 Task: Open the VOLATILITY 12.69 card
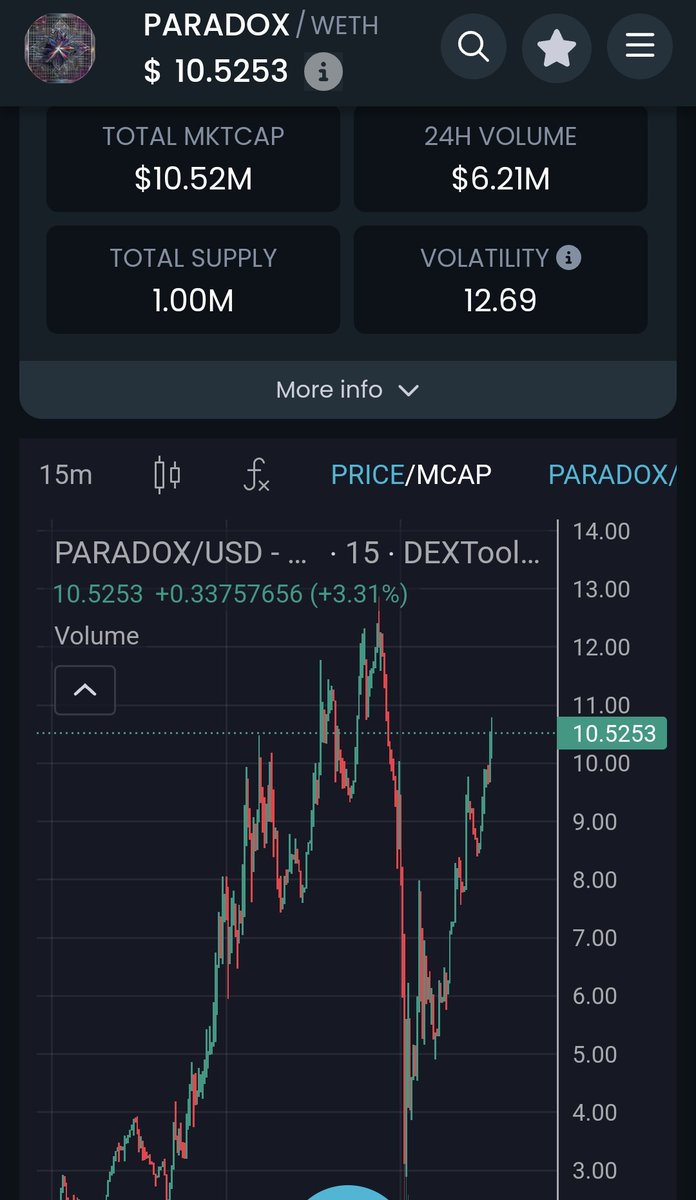501,280
